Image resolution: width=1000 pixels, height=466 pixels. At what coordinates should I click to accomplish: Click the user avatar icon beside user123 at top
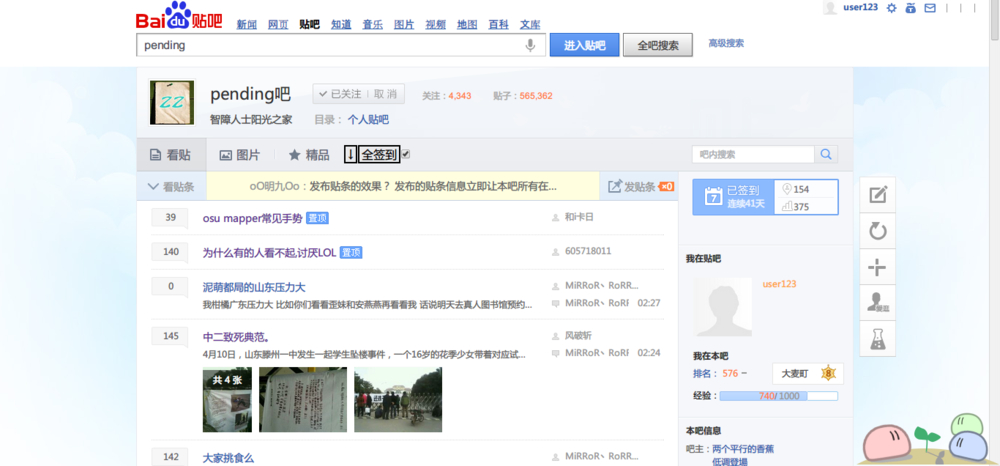tap(830, 8)
